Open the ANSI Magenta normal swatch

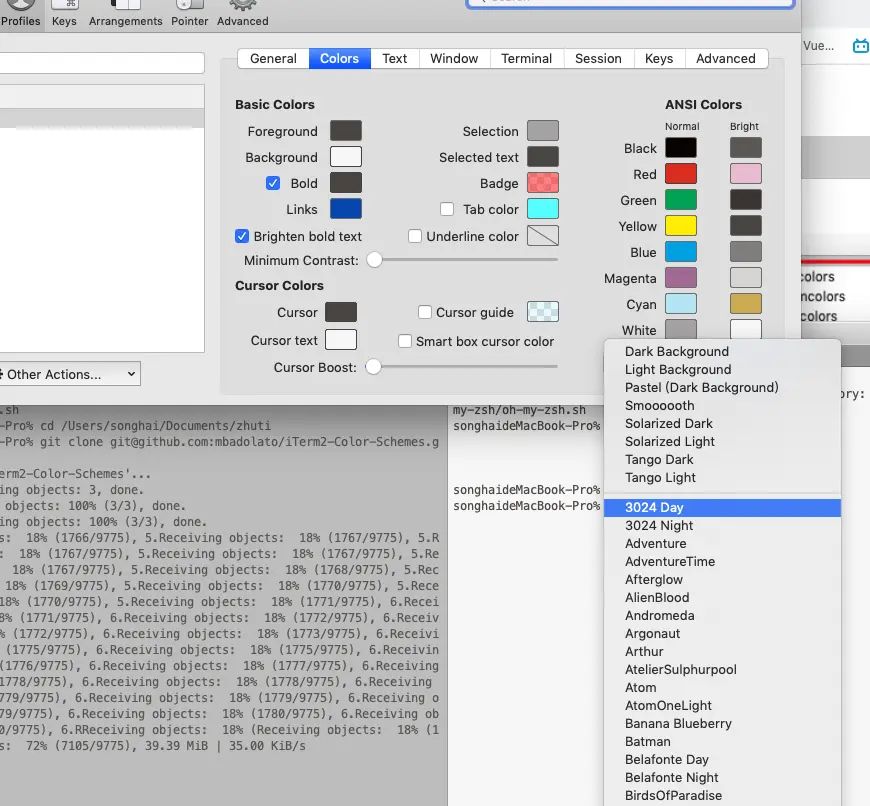[681, 277]
